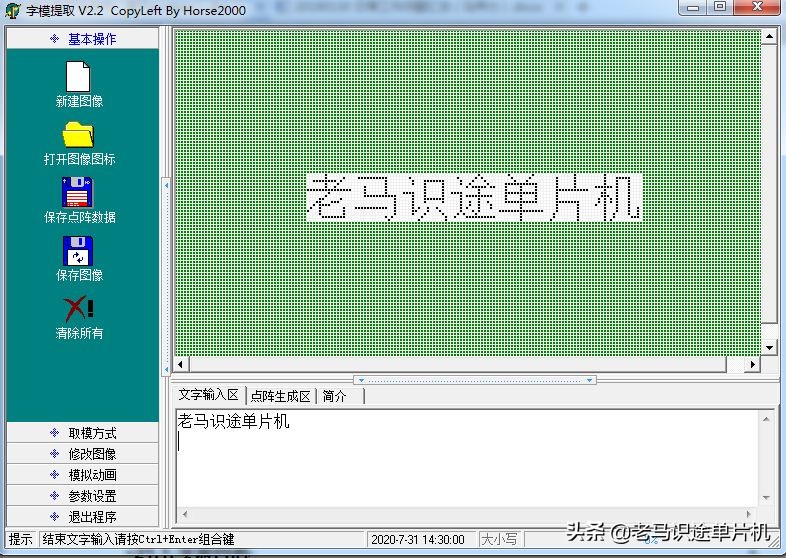786x558 pixels.
Task: Click canvas horizontal scrollbar right arrow
Action: [752, 364]
